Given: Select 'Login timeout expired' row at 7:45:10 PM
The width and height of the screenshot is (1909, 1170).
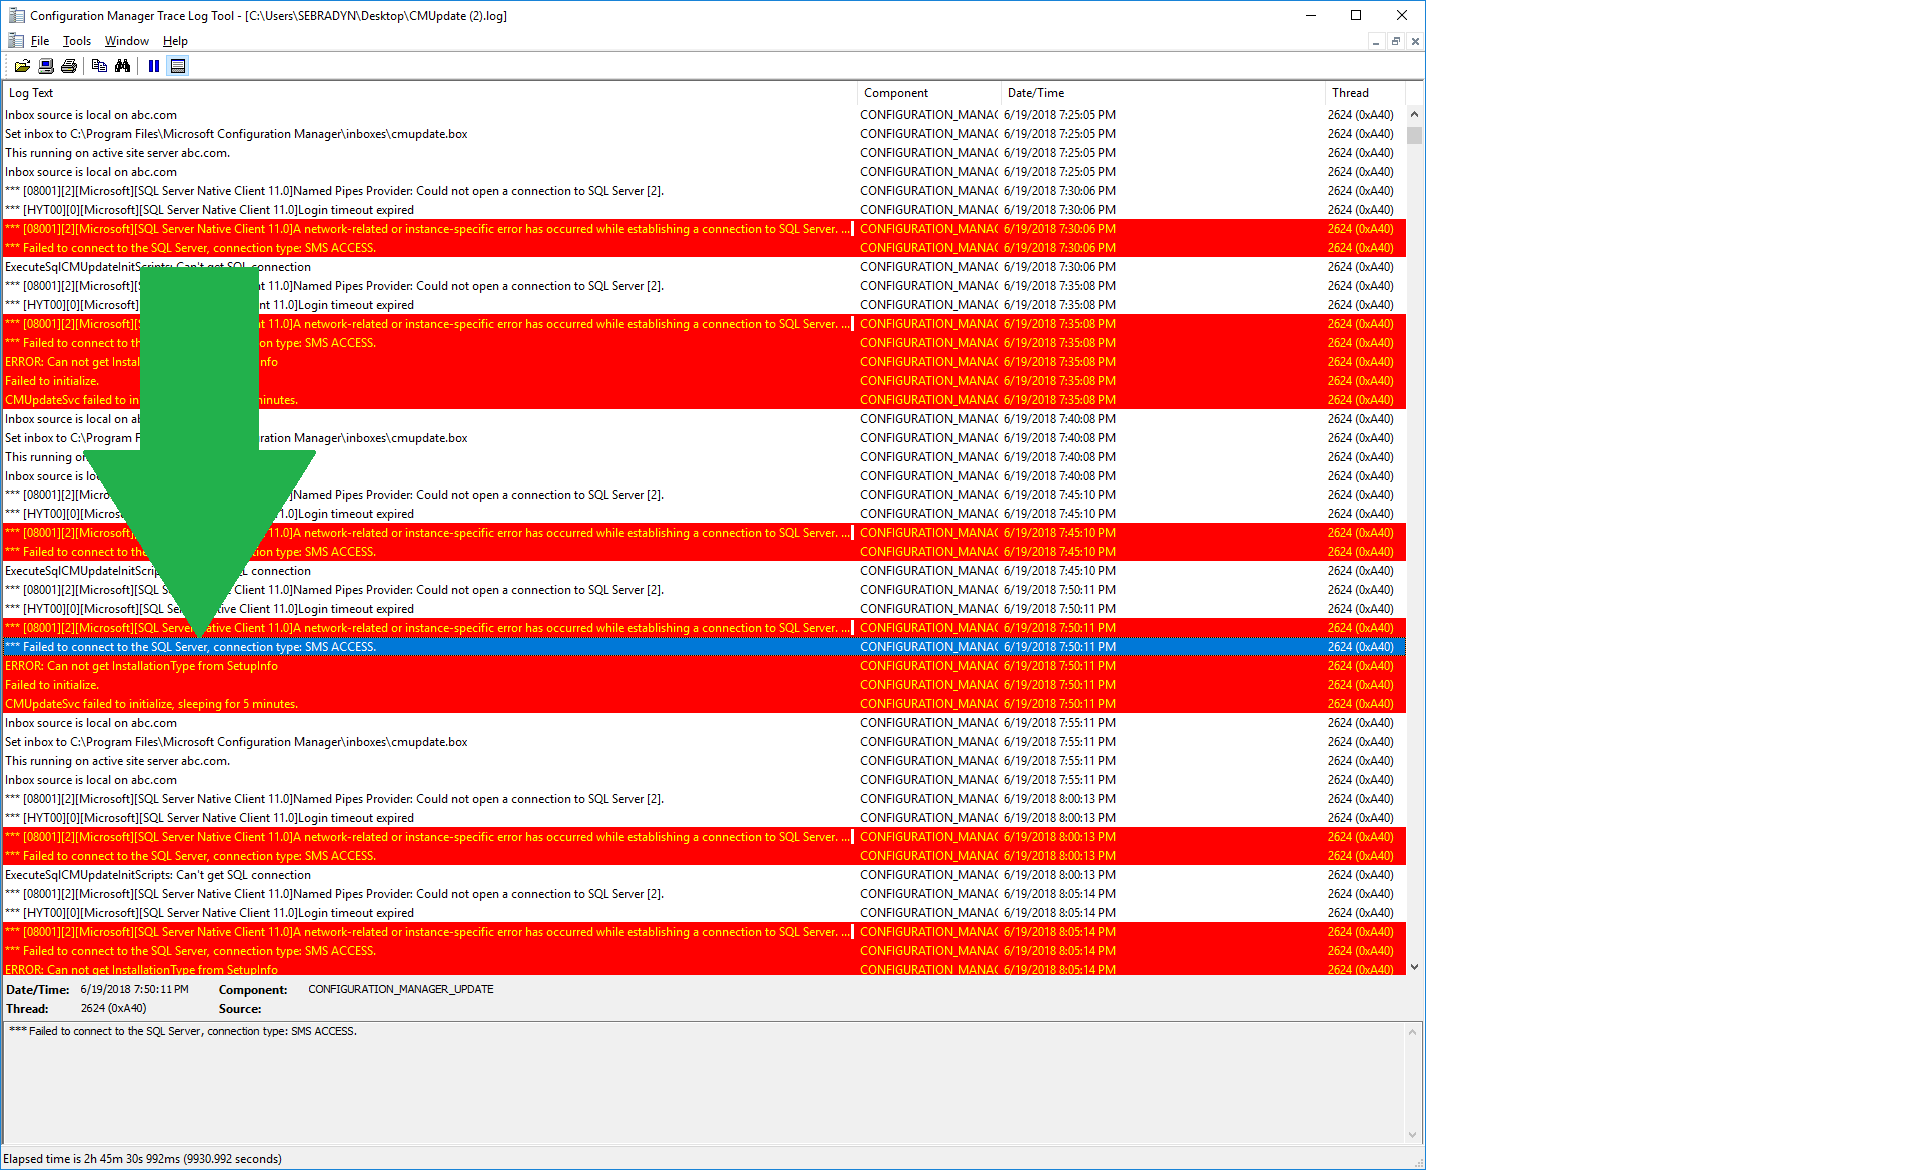Looking at the screenshot, I should (x=704, y=514).
